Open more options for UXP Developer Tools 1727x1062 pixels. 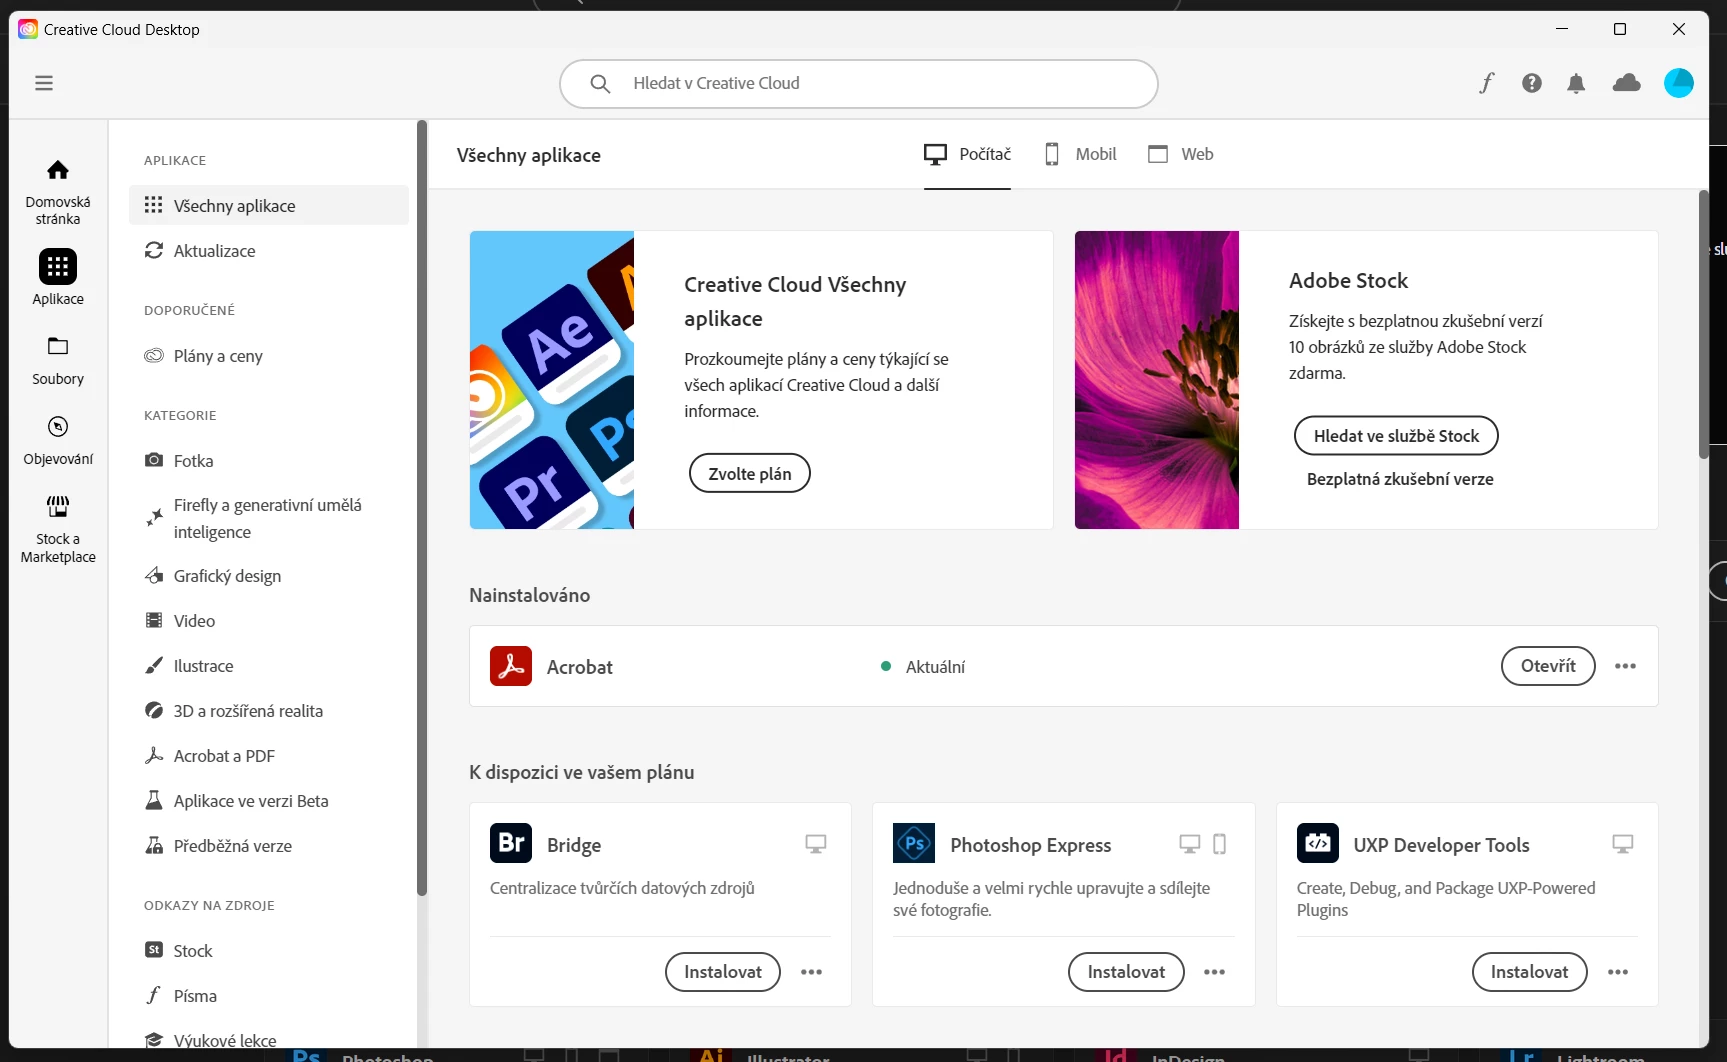click(1618, 972)
